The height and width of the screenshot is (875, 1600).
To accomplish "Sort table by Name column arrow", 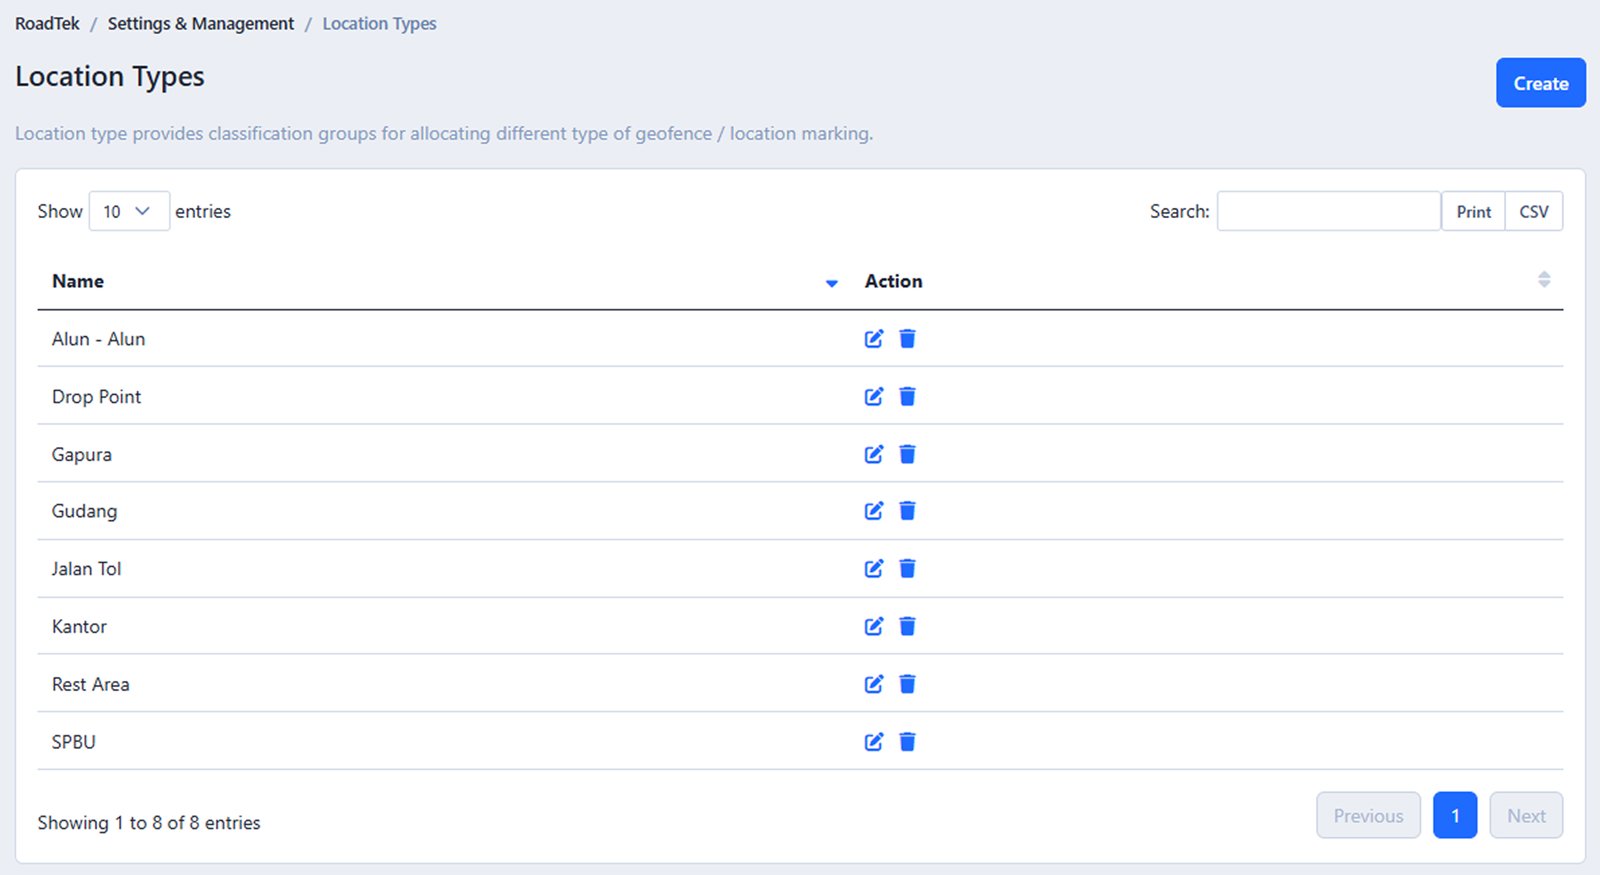I will coord(831,283).
